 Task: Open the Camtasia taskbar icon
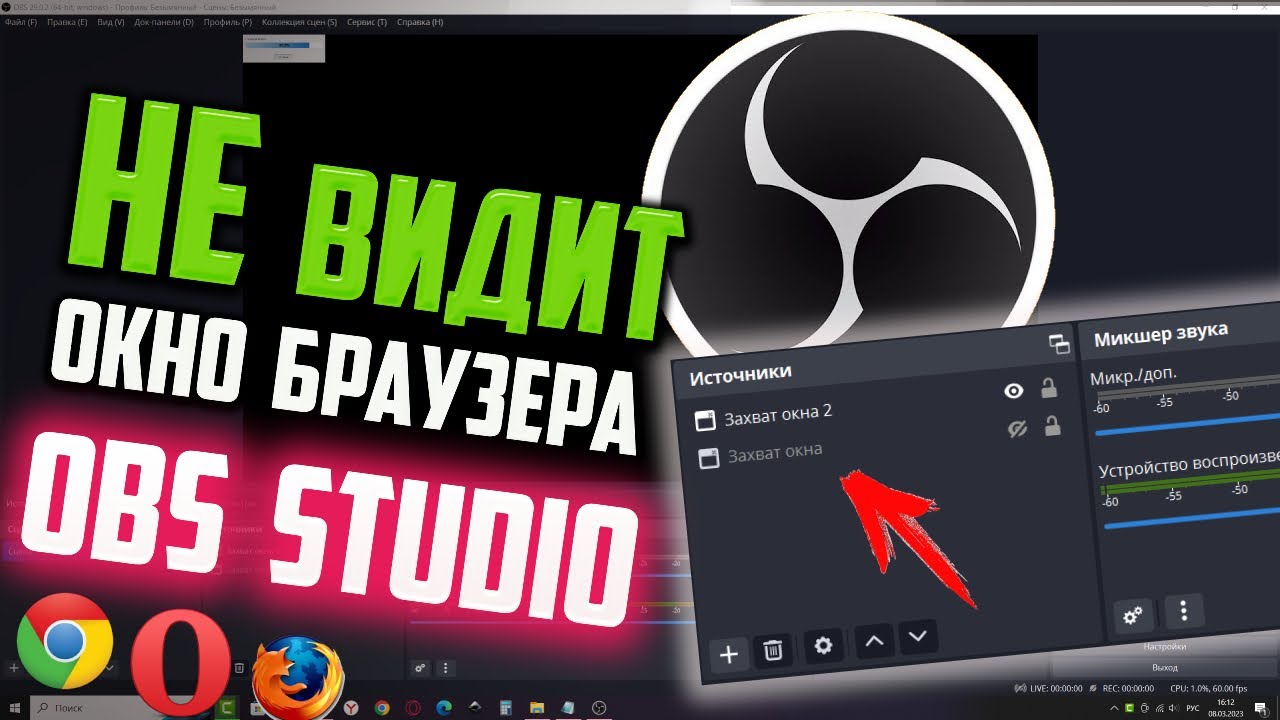[228, 708]
